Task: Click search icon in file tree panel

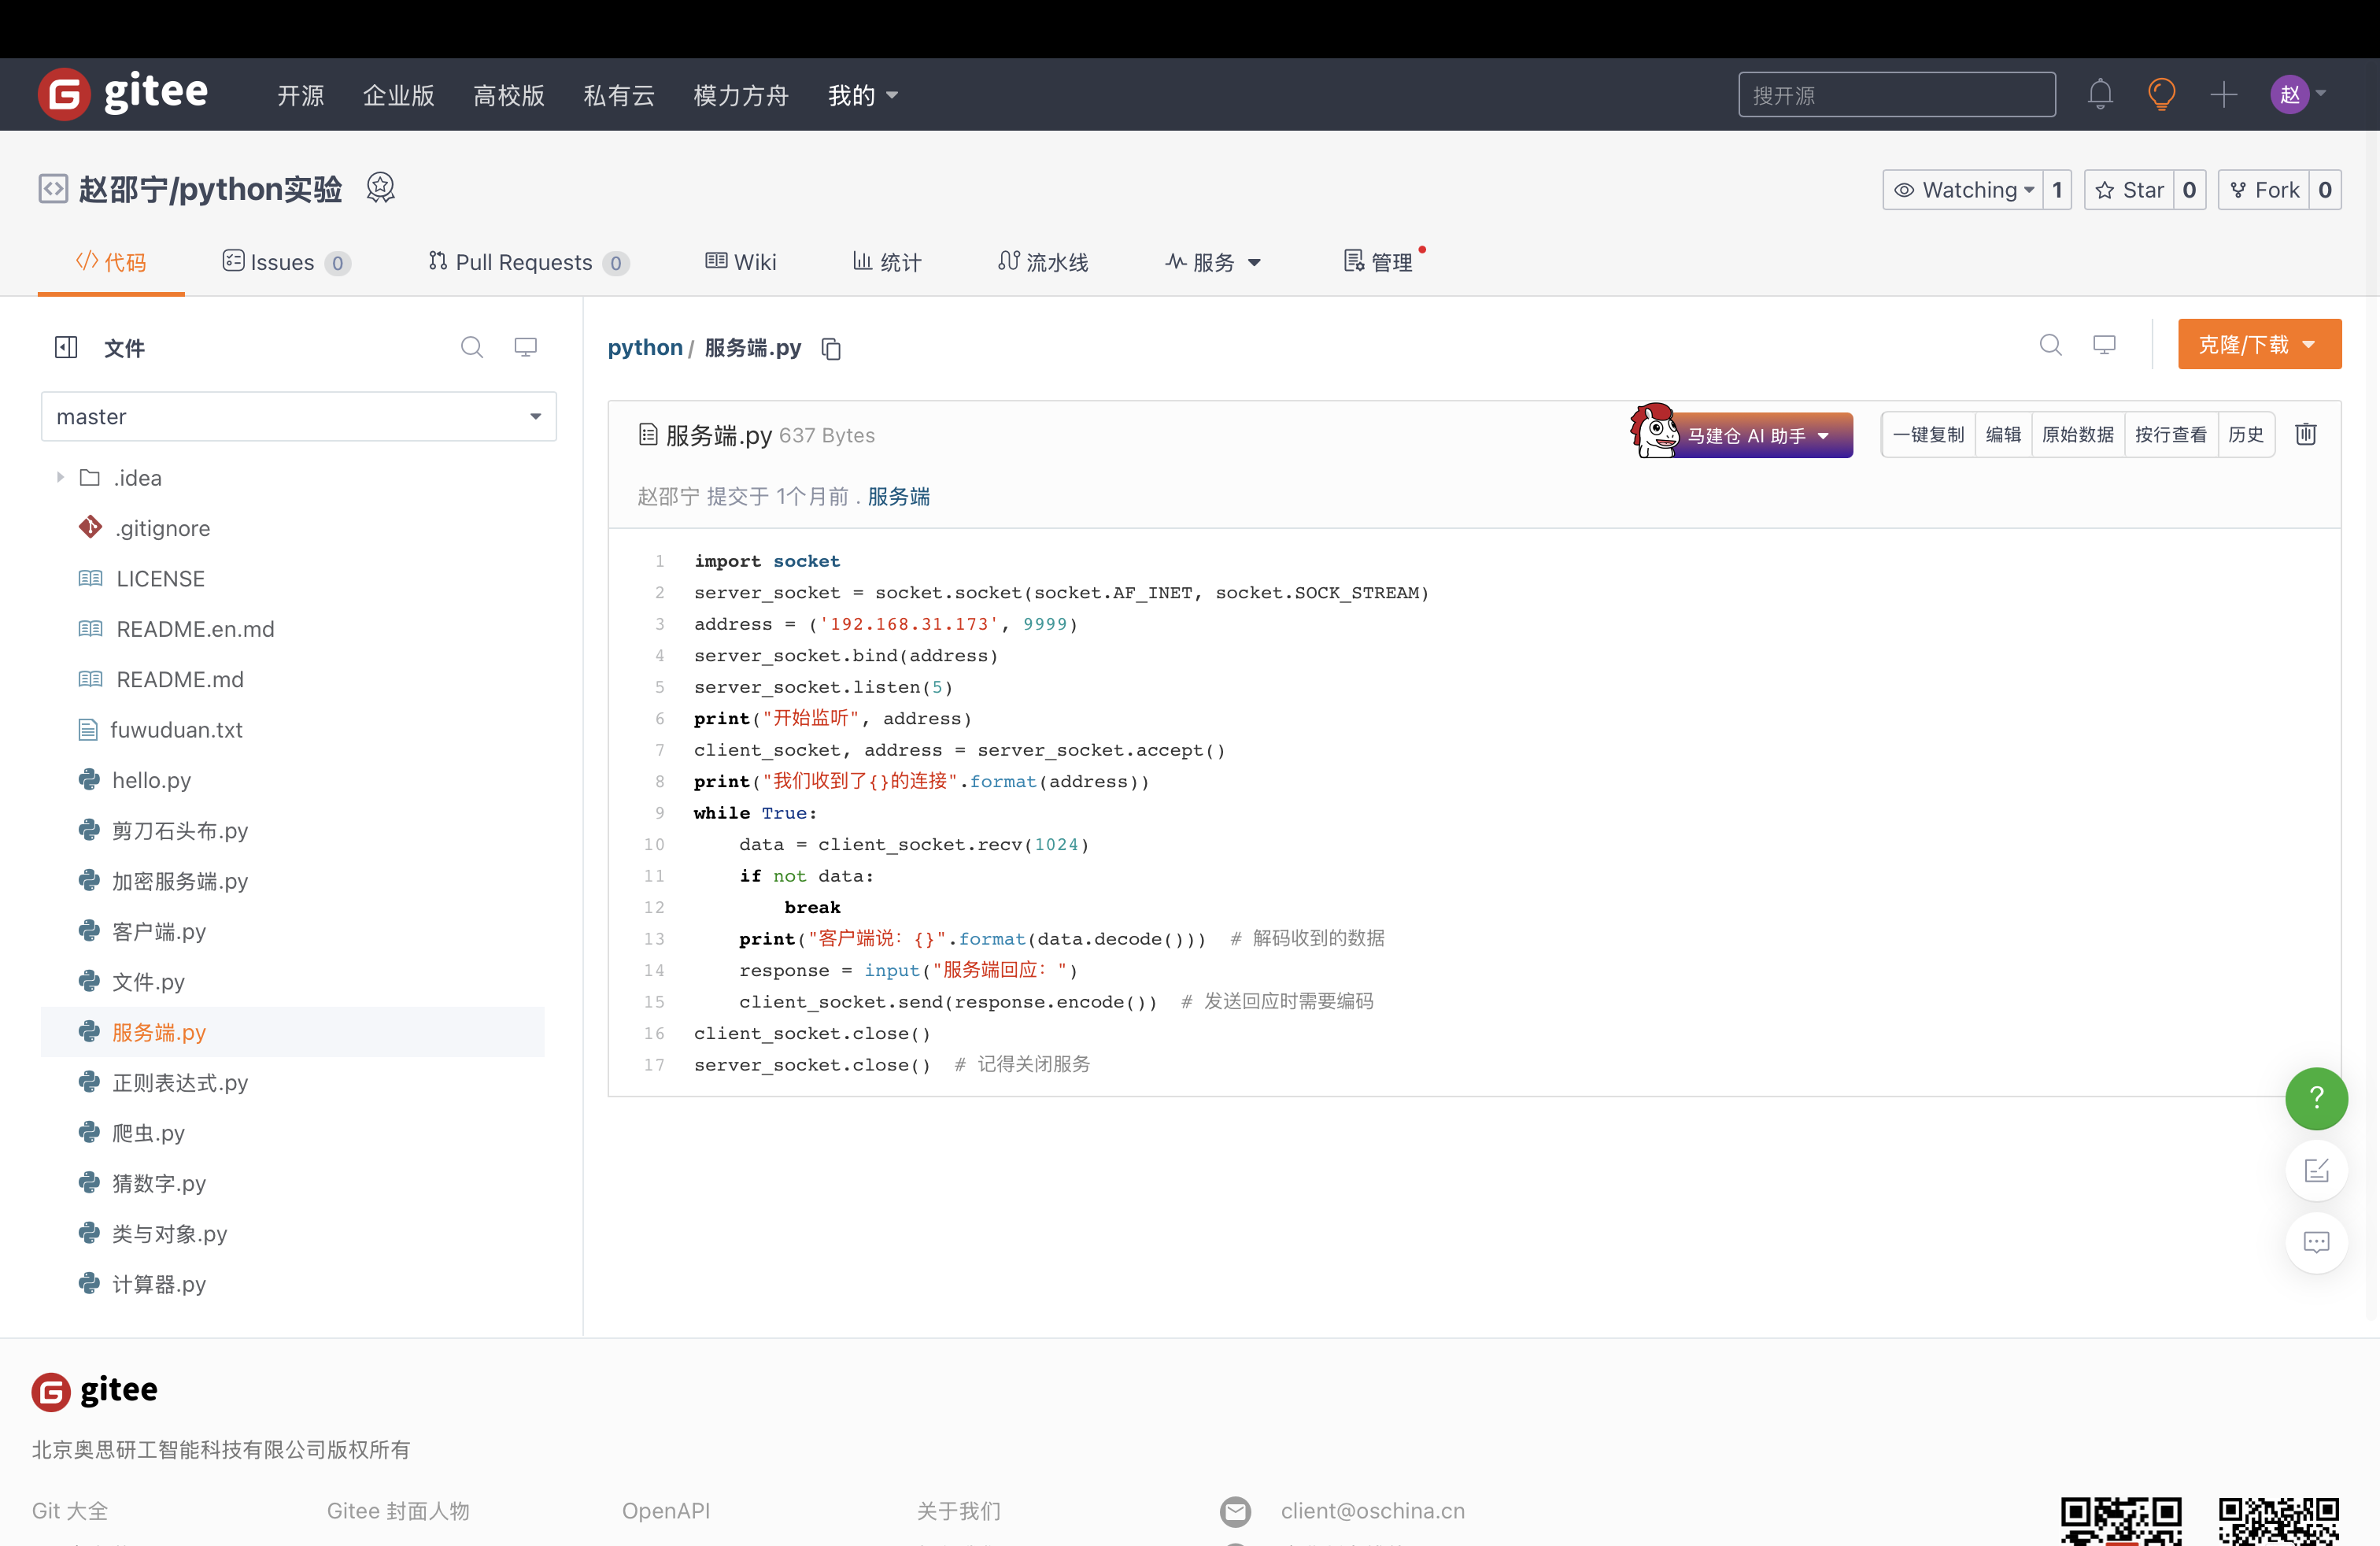Action: pos(472,347)
